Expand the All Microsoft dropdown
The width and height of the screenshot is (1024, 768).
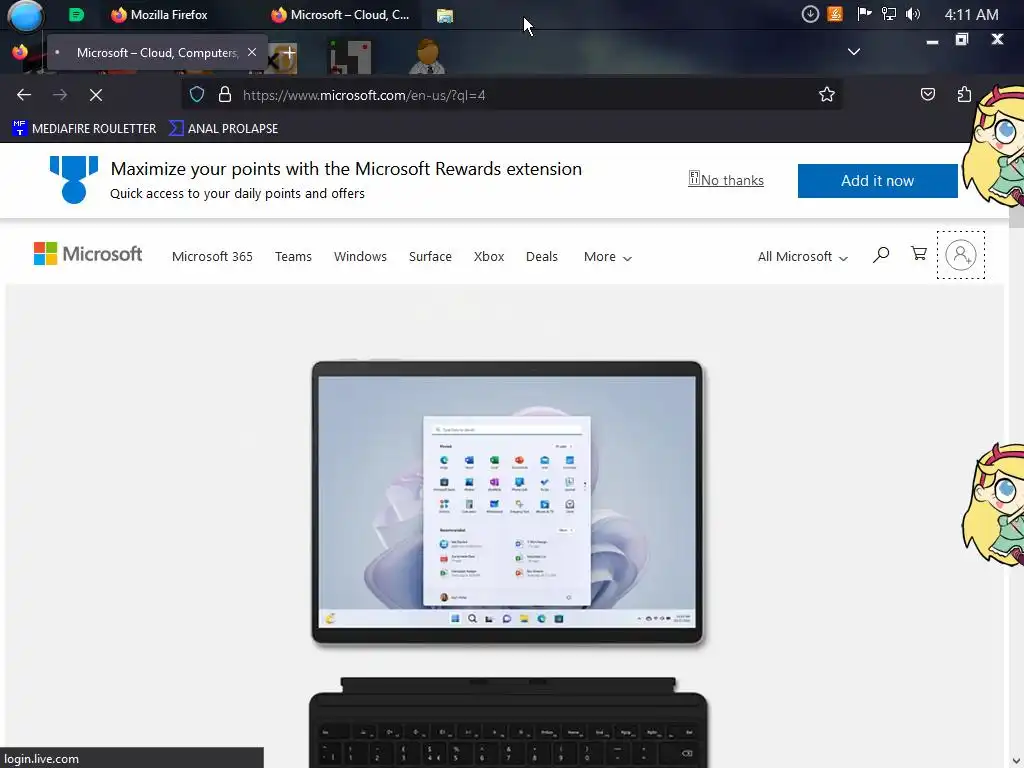803,256
